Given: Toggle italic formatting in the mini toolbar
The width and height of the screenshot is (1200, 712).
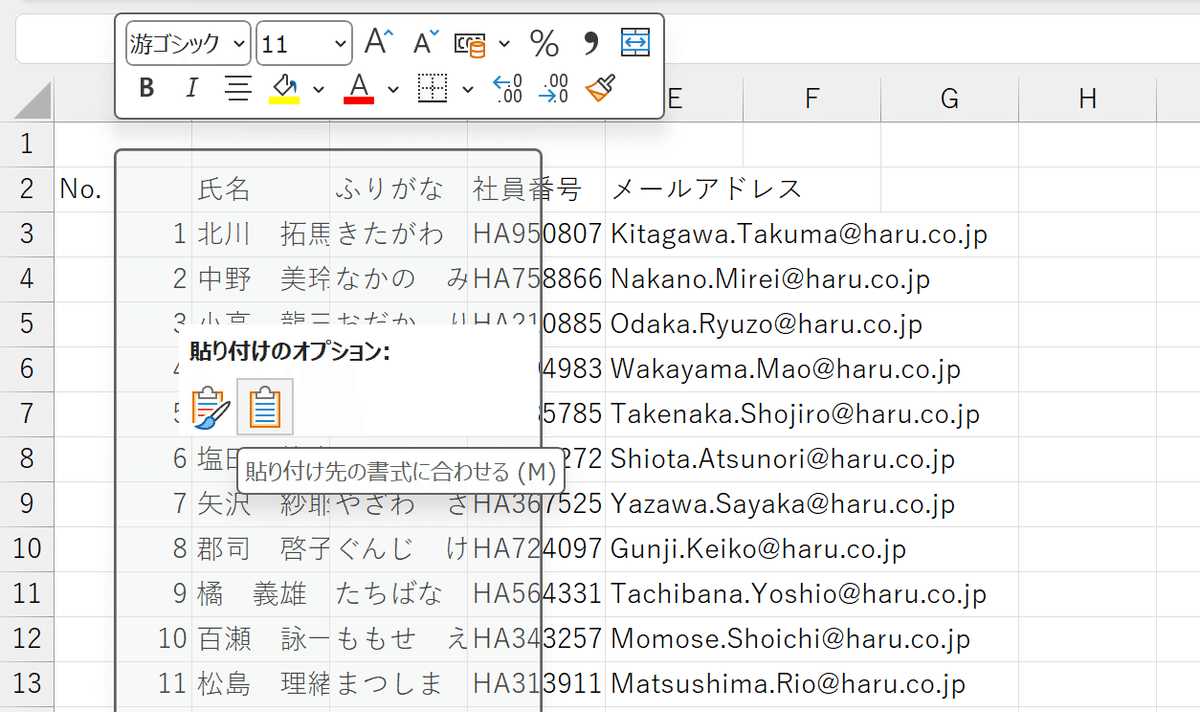Looking at the screenshot, I should pyautogui.click(x=190, y=88).
